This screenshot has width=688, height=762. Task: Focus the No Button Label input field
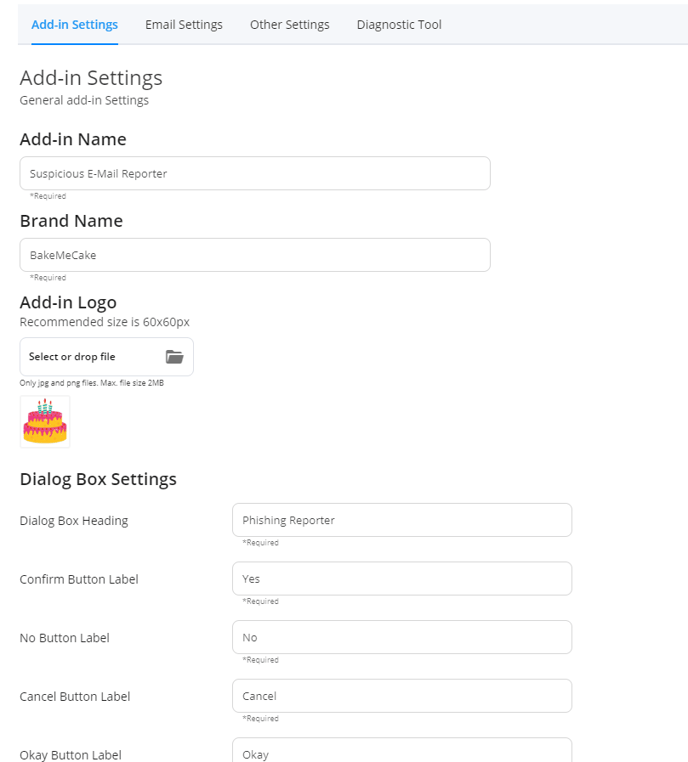click(x=402, y=637)
